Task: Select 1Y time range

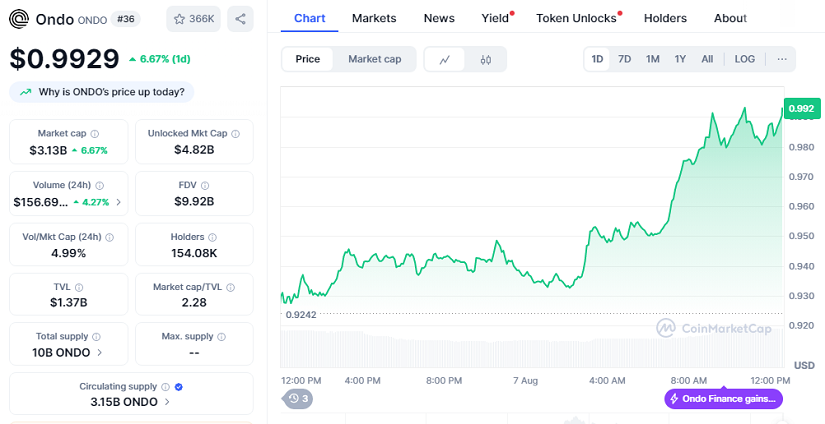Action: 680,59
